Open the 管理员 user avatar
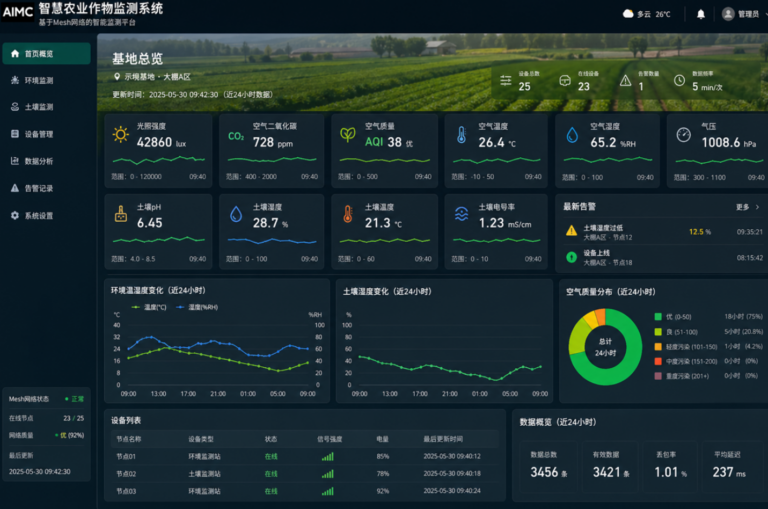The width and height of the screenshot is (768, 509). (728, 14)
